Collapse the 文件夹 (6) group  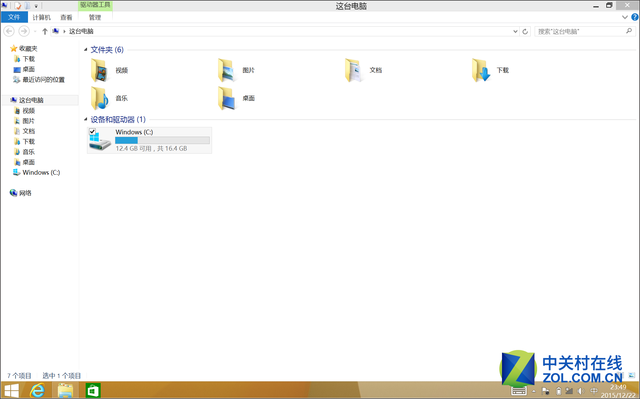point(86,50)
